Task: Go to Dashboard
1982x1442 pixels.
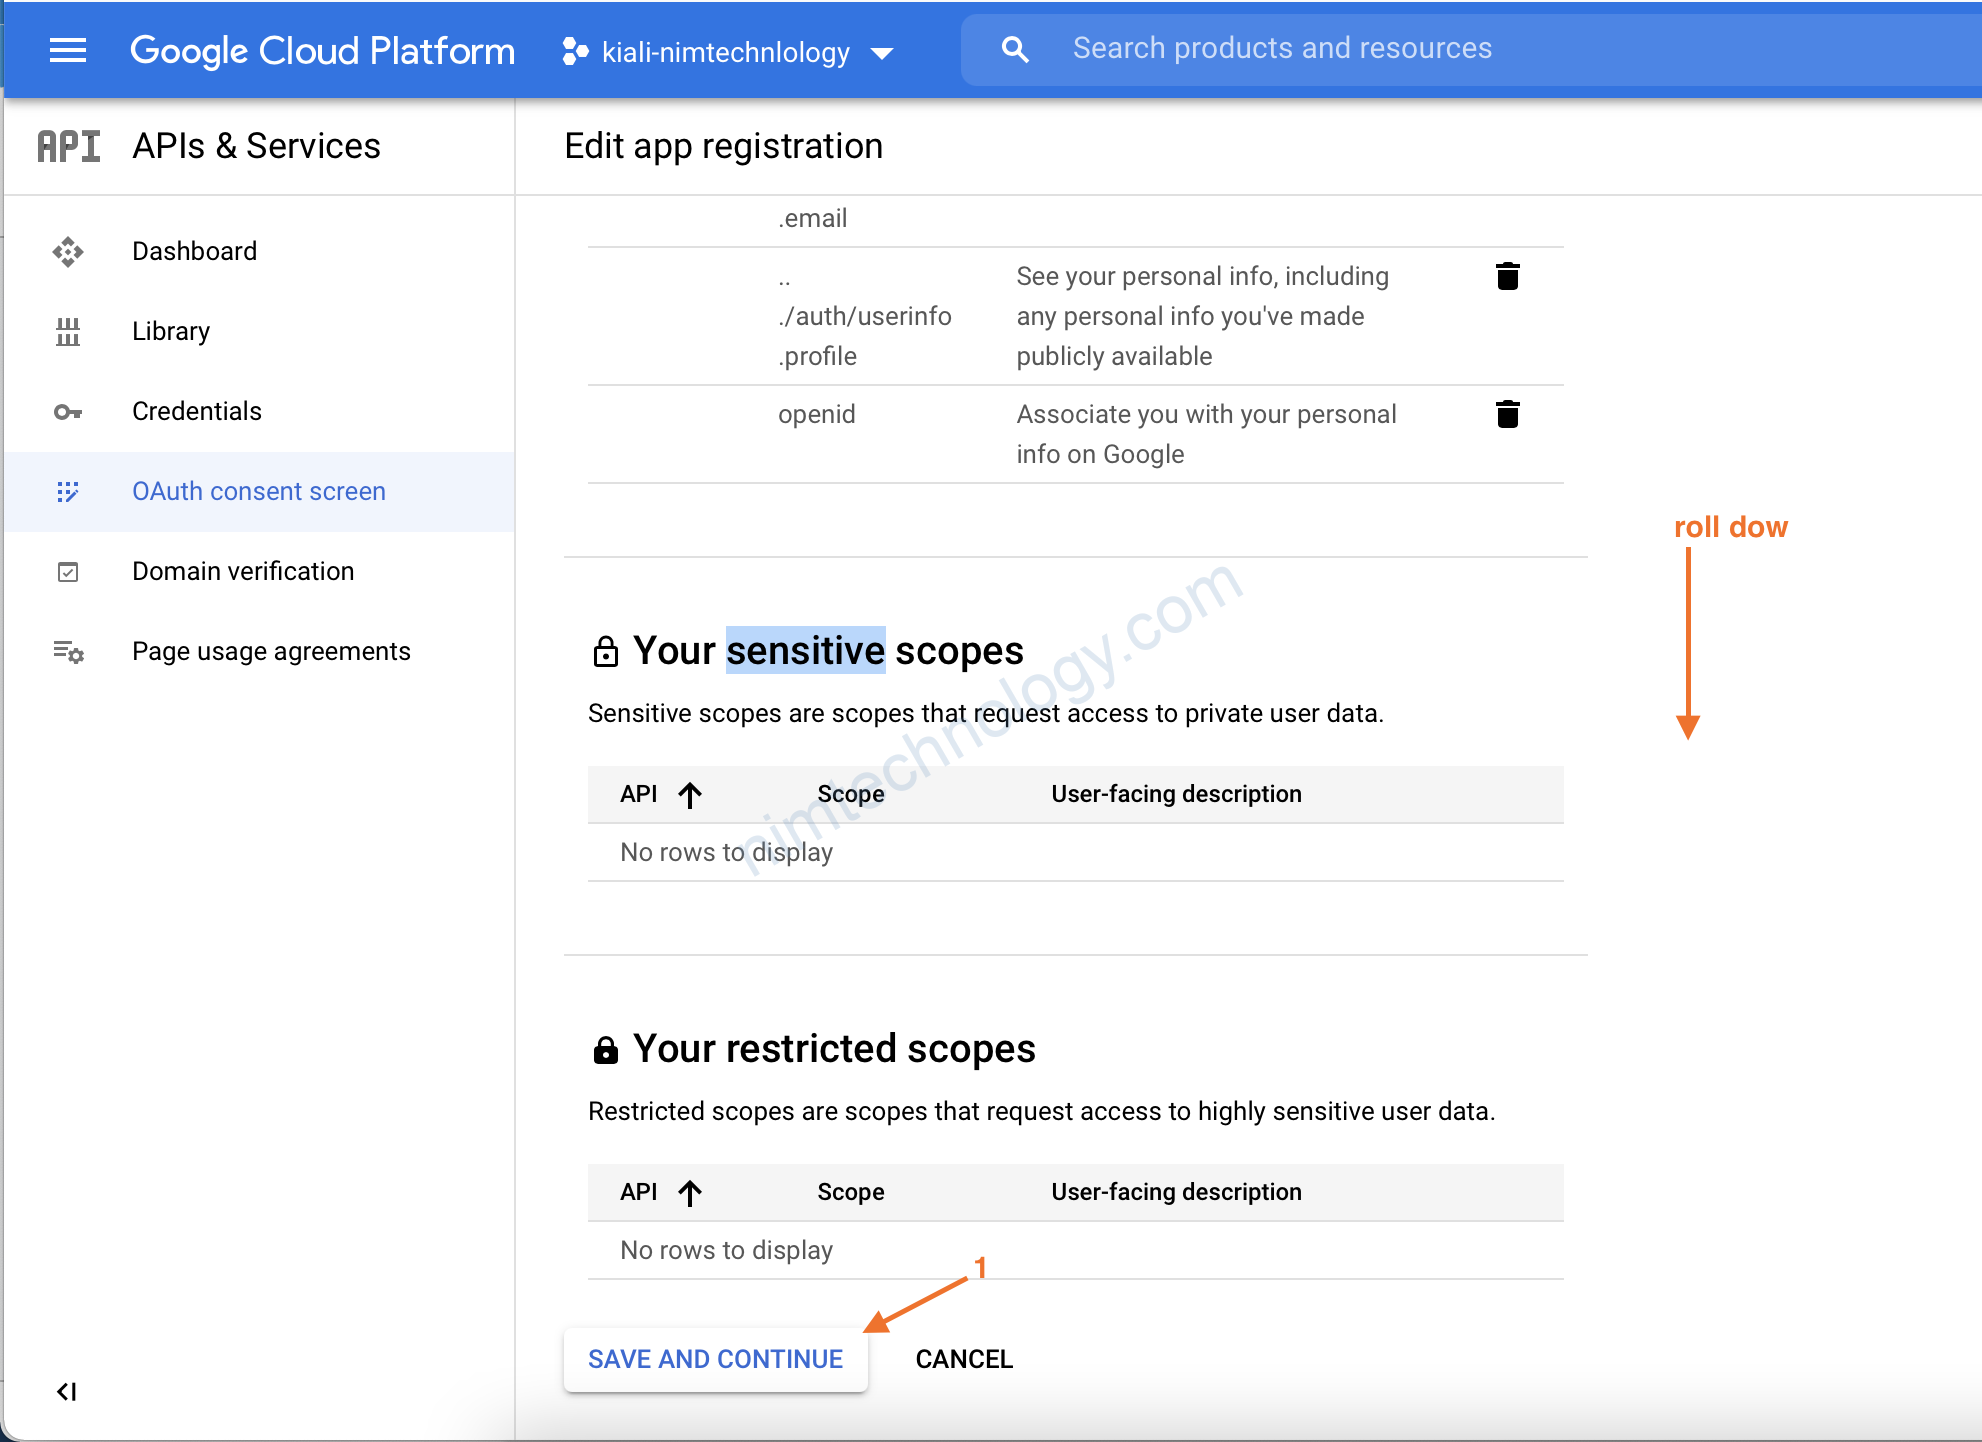Action: (194, 251)
